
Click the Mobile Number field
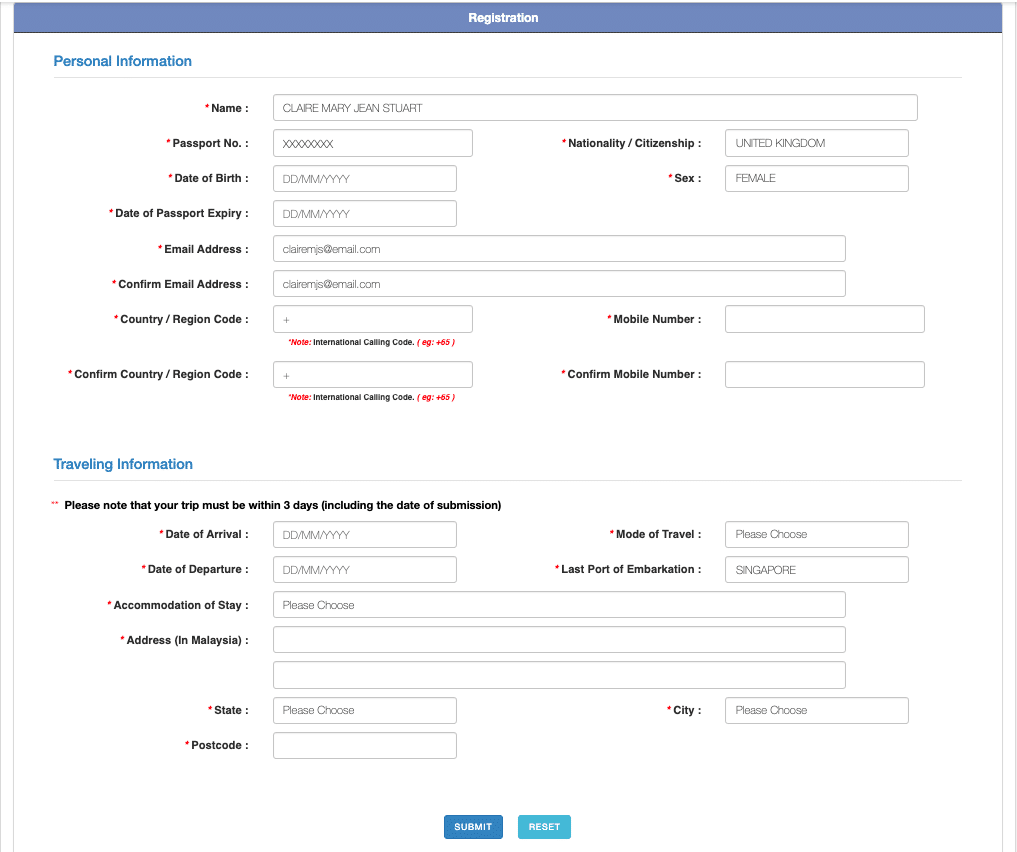tap(824, 319)
